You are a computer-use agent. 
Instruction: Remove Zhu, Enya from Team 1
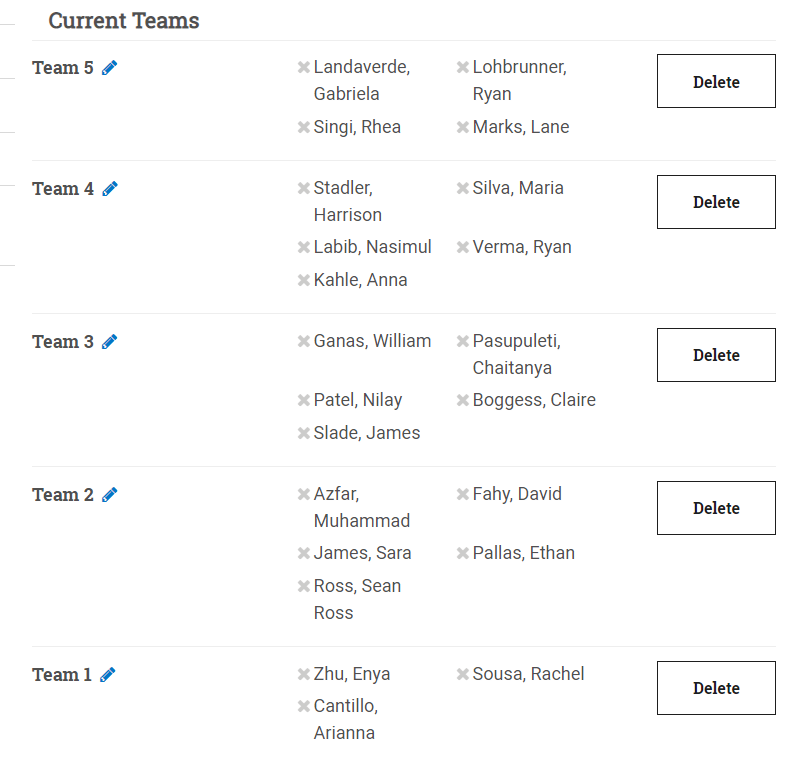tap(303, 674)
